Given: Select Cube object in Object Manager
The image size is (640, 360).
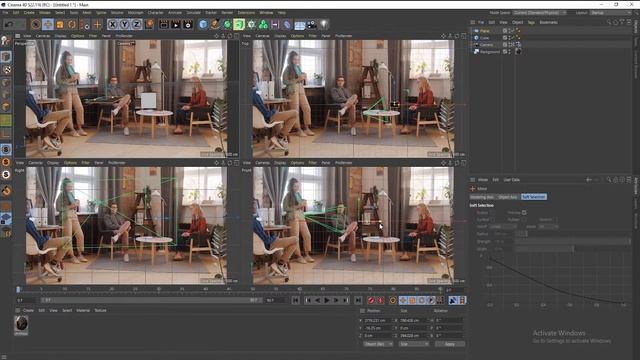Looking at the screenshot, I should 484,38.
